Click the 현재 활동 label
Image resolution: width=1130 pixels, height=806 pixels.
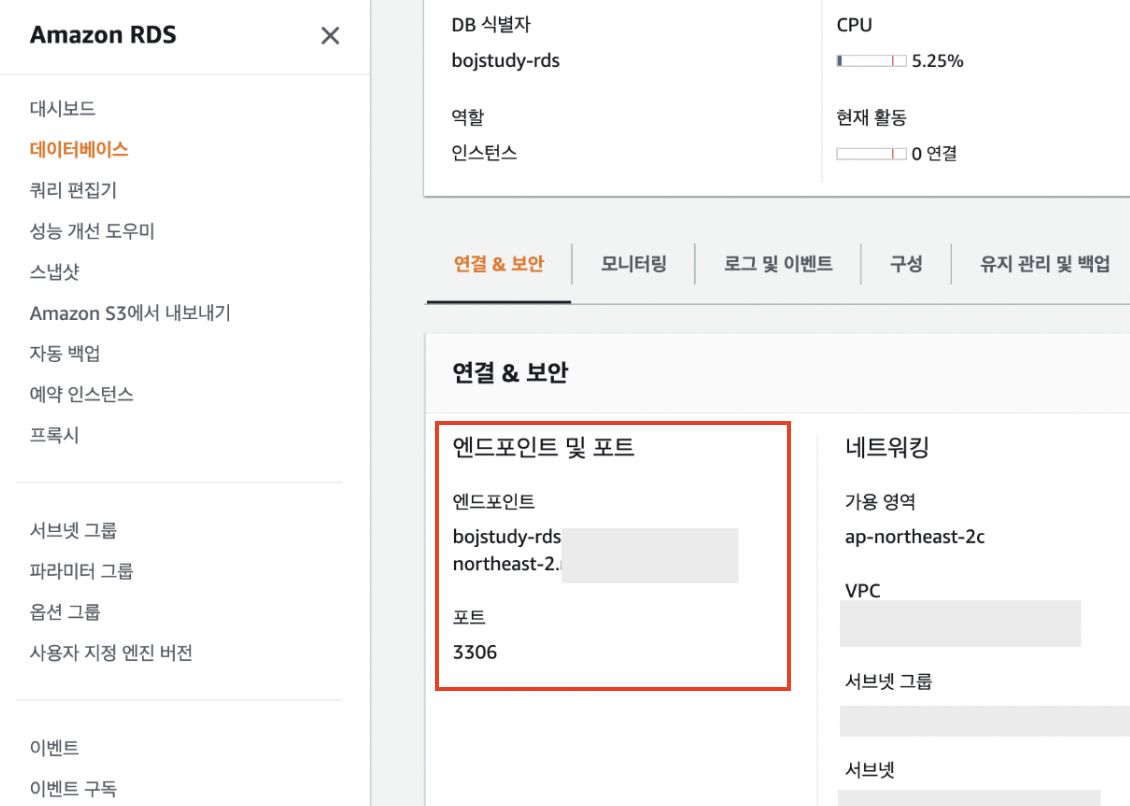tap(871, 118)
